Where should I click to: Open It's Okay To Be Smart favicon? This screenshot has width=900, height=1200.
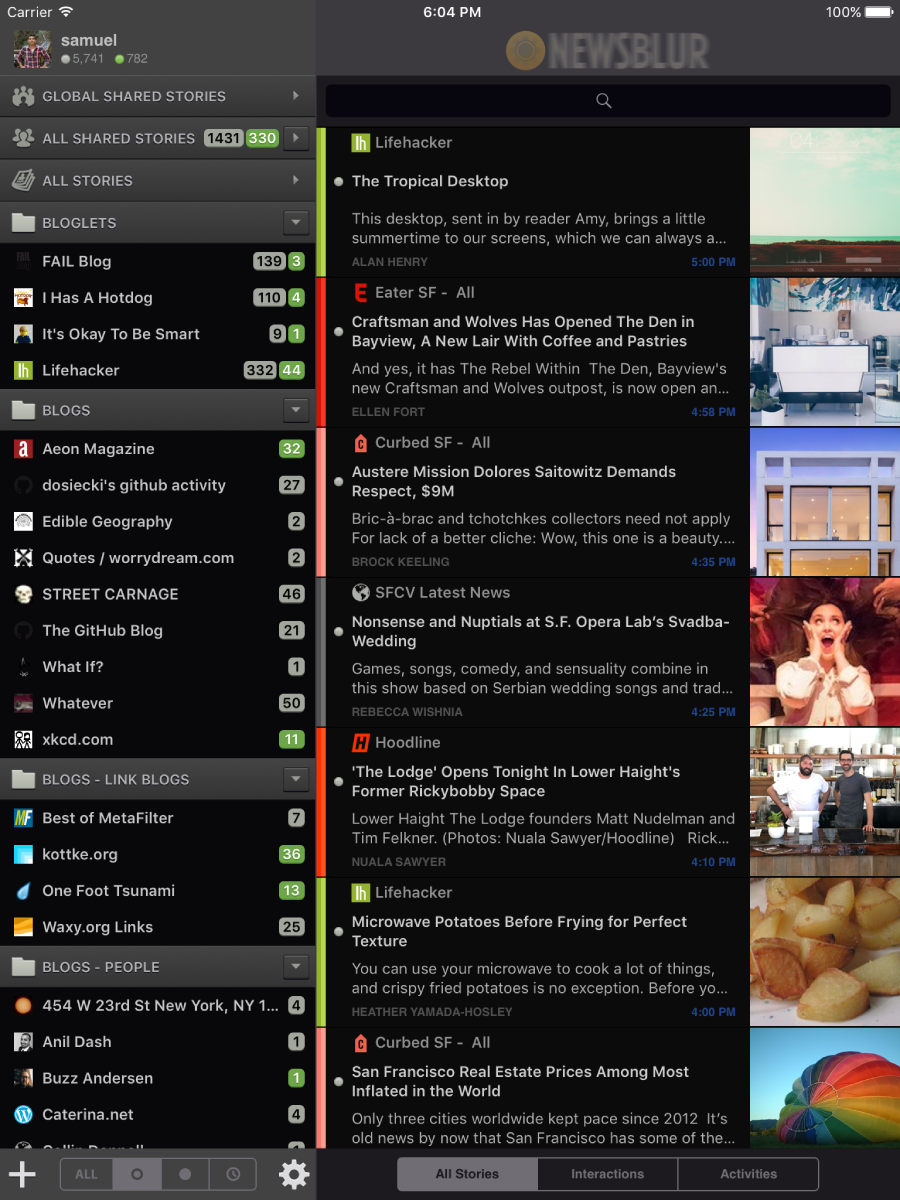23,334
